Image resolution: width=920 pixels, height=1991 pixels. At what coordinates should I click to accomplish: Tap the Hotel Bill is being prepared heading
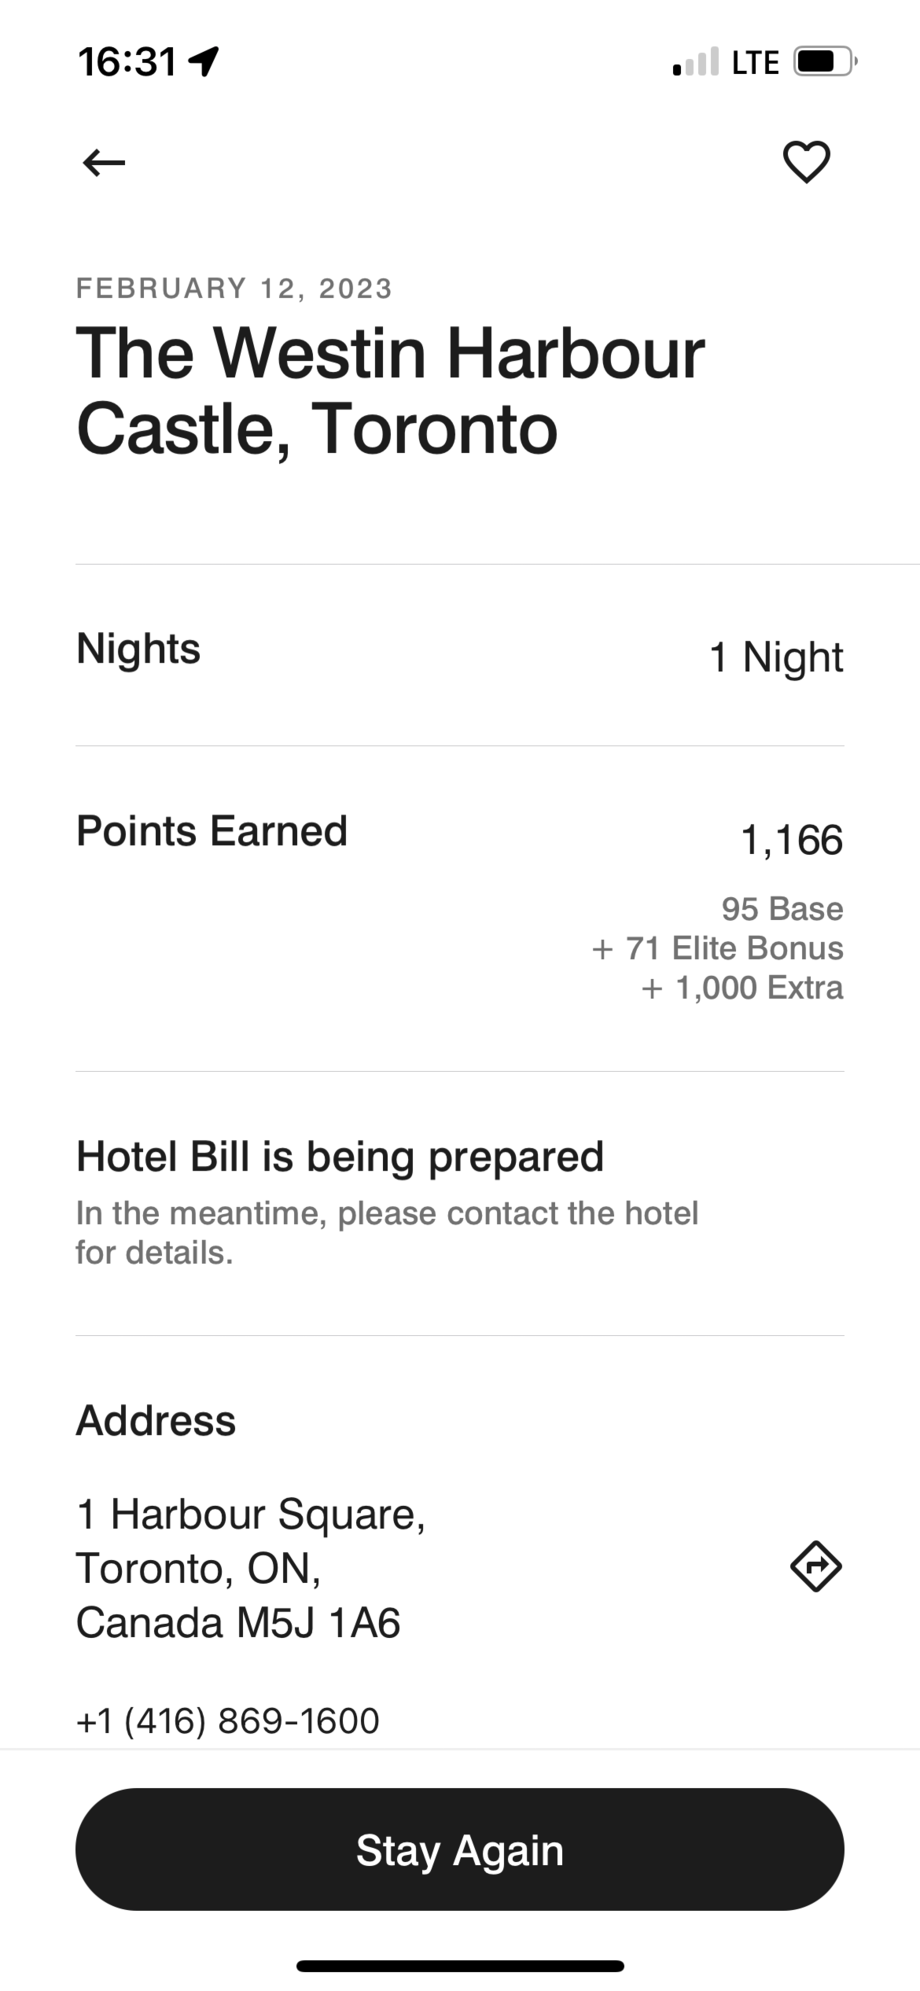(x=340, y=1157)
